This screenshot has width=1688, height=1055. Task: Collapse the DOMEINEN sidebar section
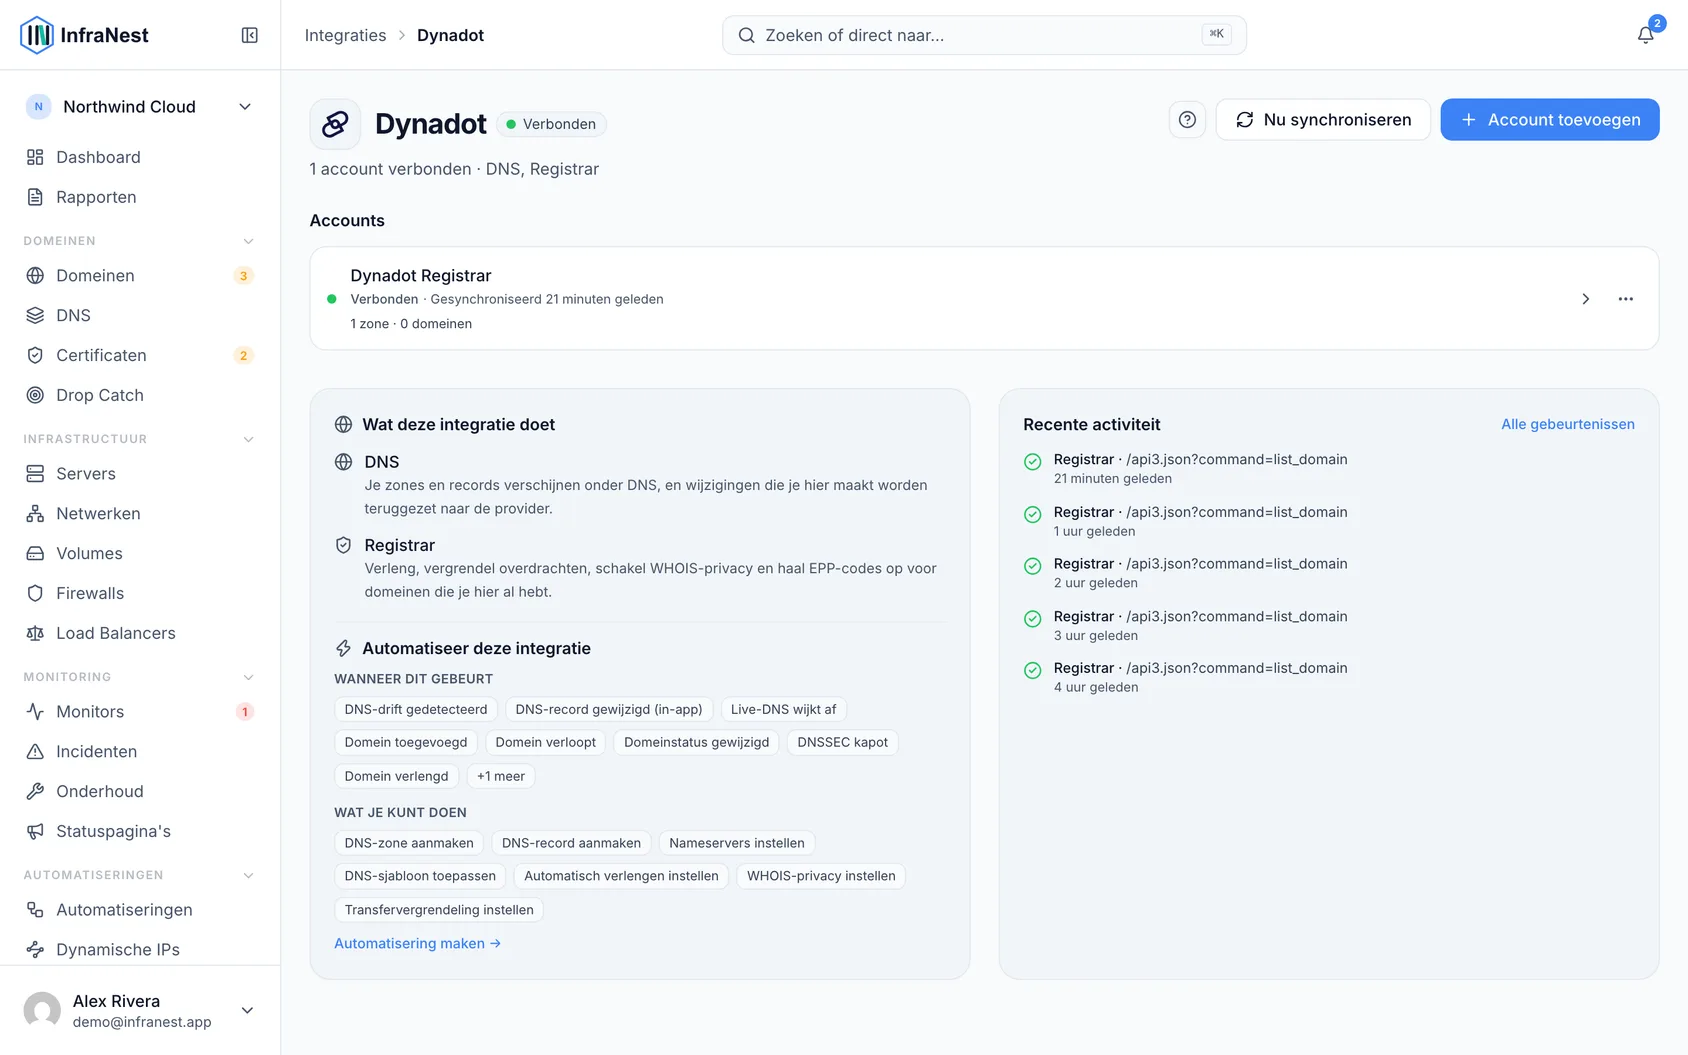tap(248, 241)
